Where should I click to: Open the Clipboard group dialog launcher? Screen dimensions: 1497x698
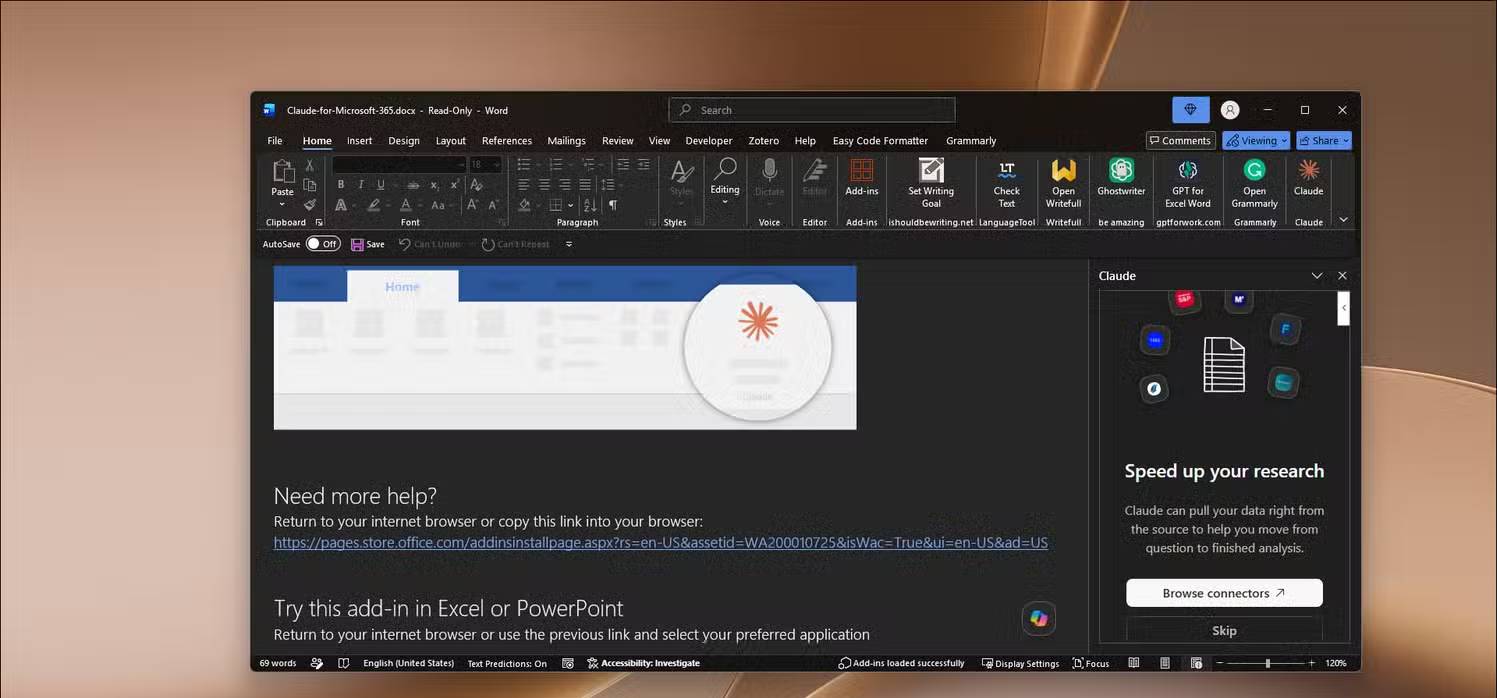319,222
